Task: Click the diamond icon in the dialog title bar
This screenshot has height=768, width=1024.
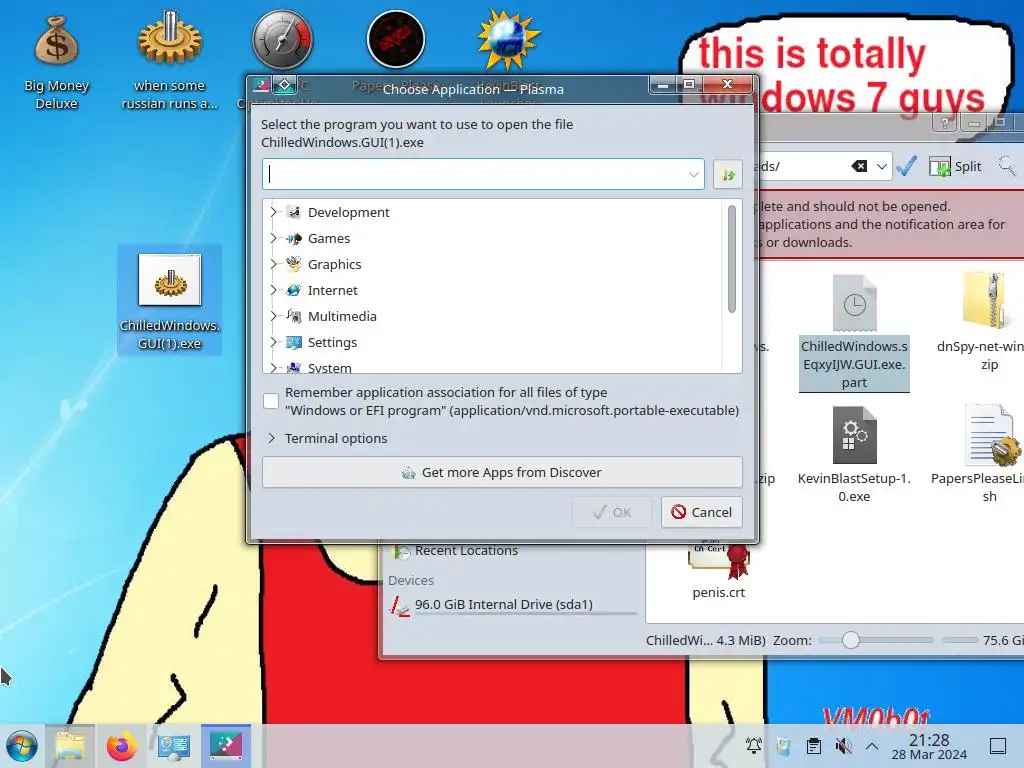Action: click(x=285, y=85)
